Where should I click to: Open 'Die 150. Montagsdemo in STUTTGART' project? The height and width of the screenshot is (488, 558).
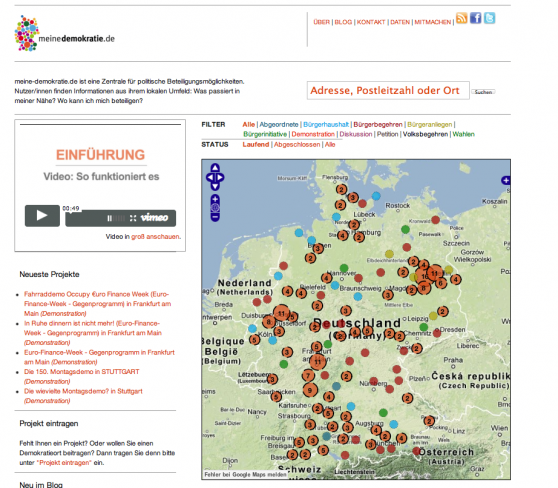pos(81,376)
